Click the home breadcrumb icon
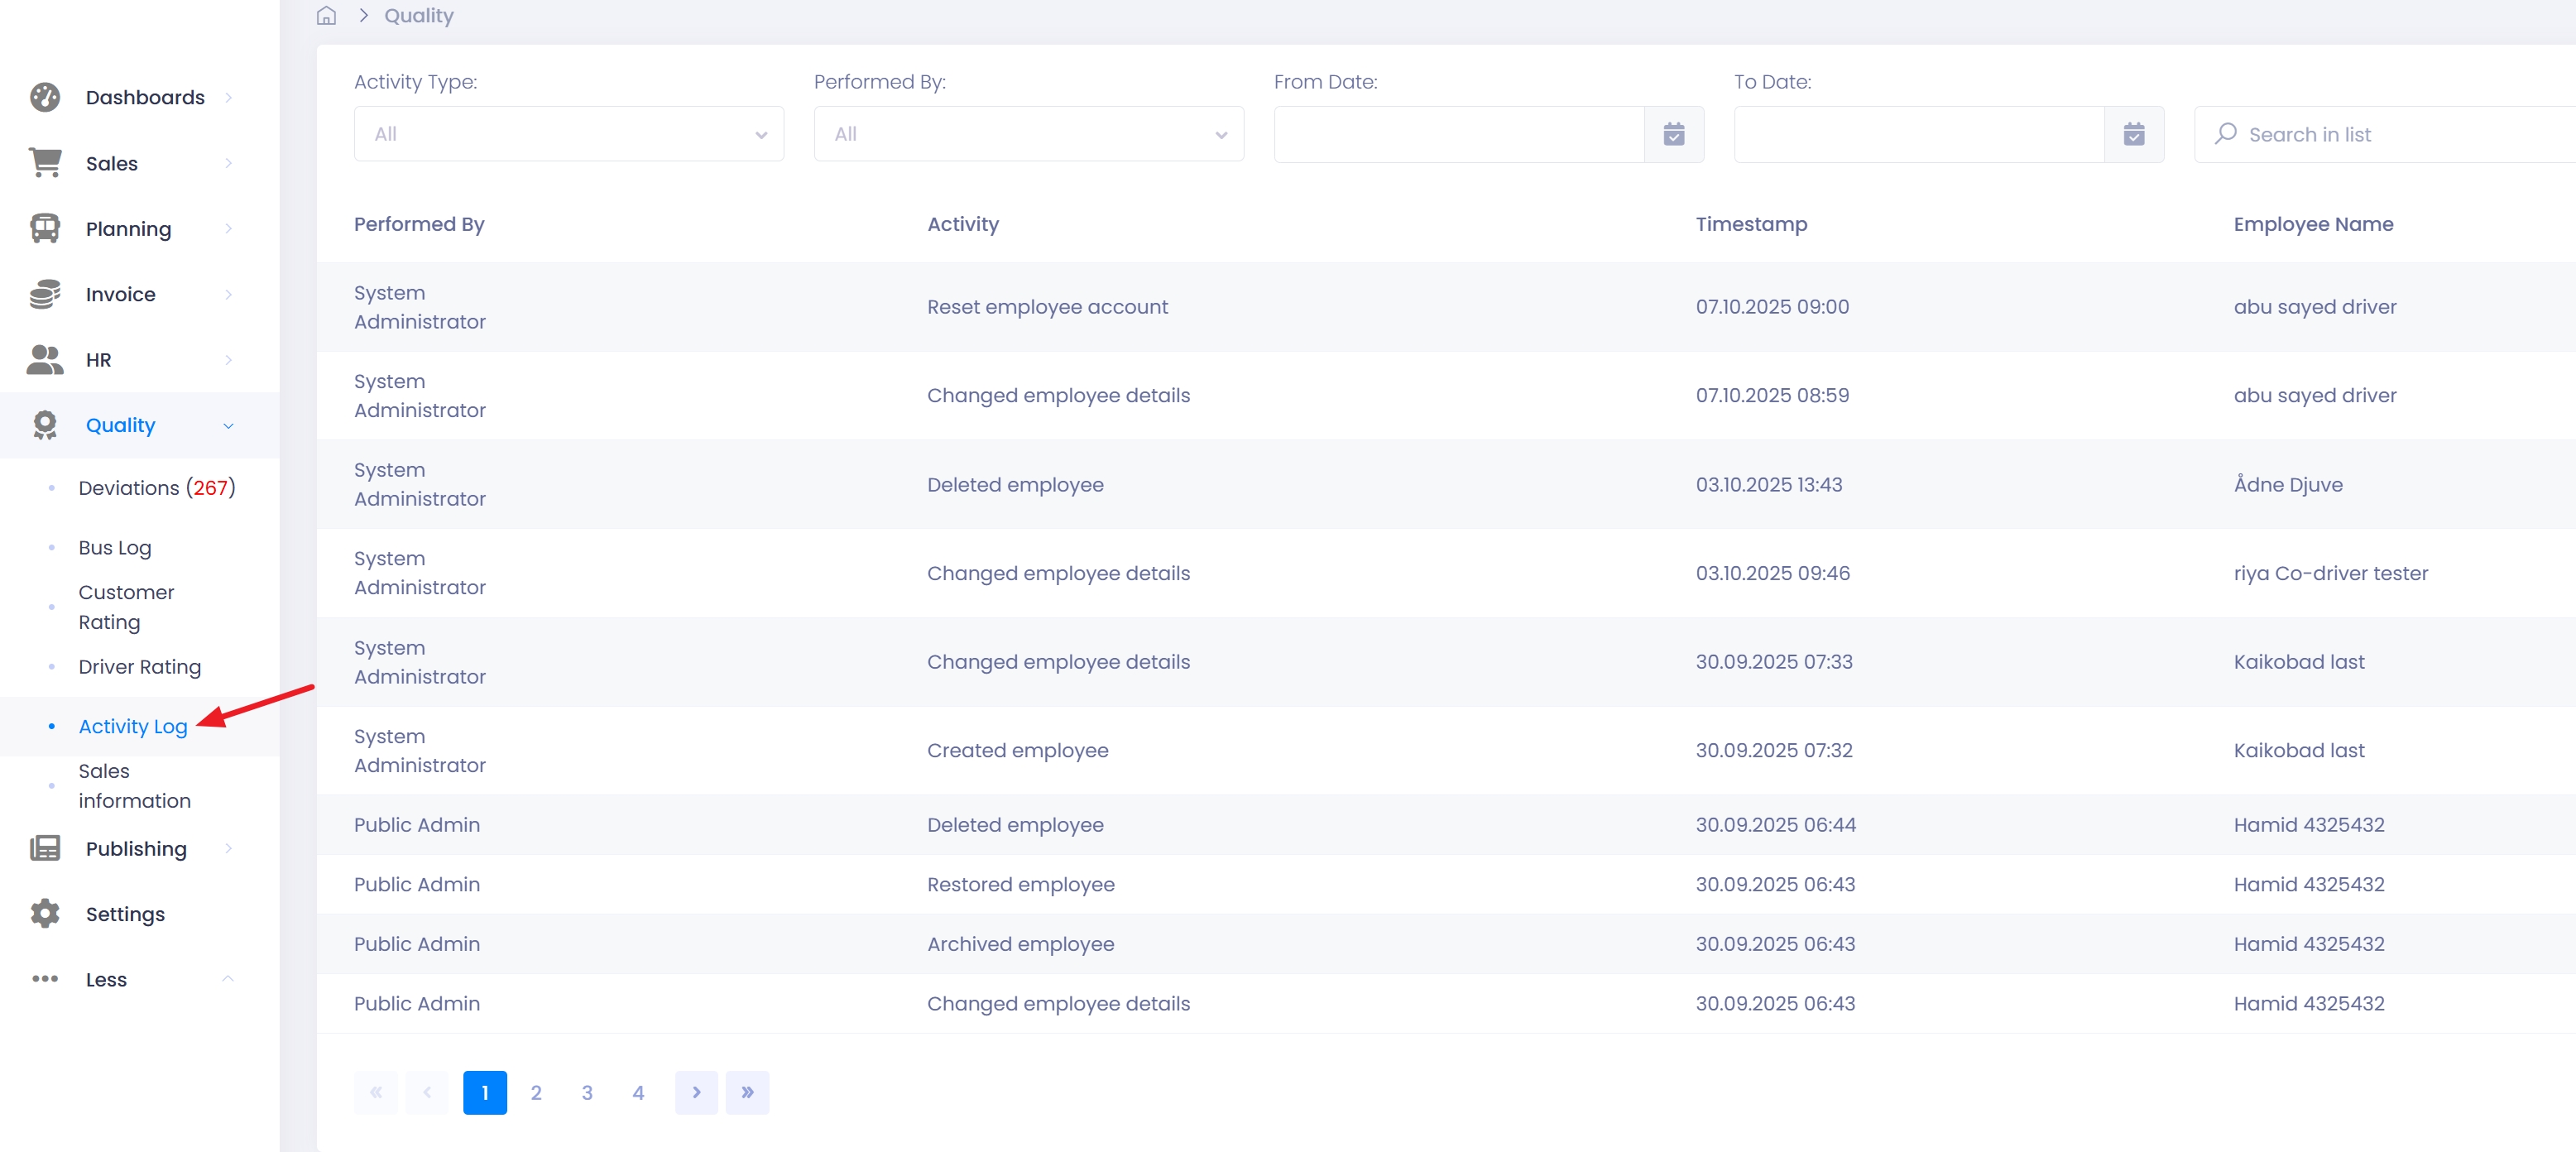Screen dimensions: 2576x1152 coord(326,16)
